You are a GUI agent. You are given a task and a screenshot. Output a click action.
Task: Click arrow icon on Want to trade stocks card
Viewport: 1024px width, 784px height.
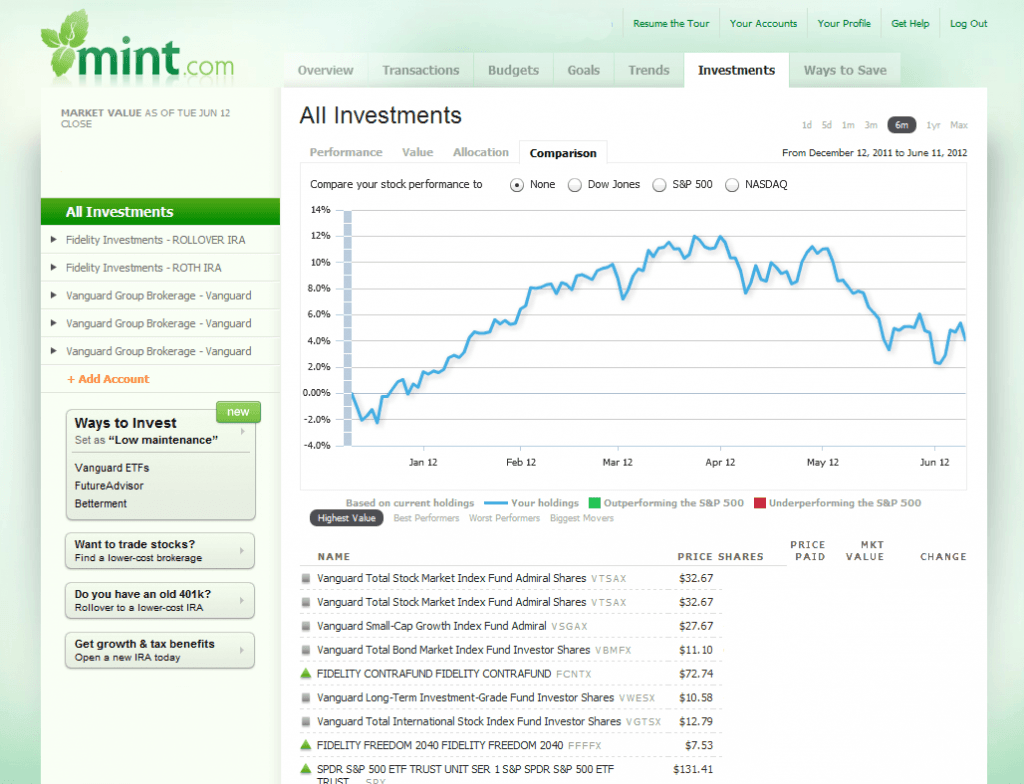point(242,551)
